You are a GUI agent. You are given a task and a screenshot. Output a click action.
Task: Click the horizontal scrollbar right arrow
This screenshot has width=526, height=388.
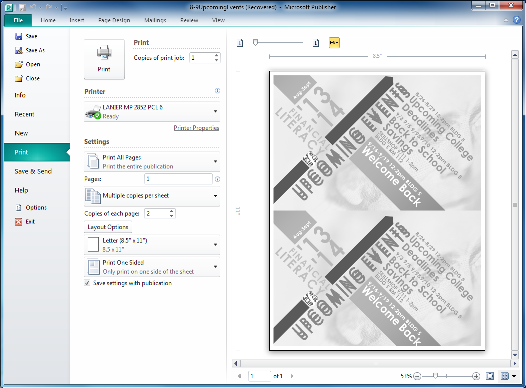[x=515, y=363]
